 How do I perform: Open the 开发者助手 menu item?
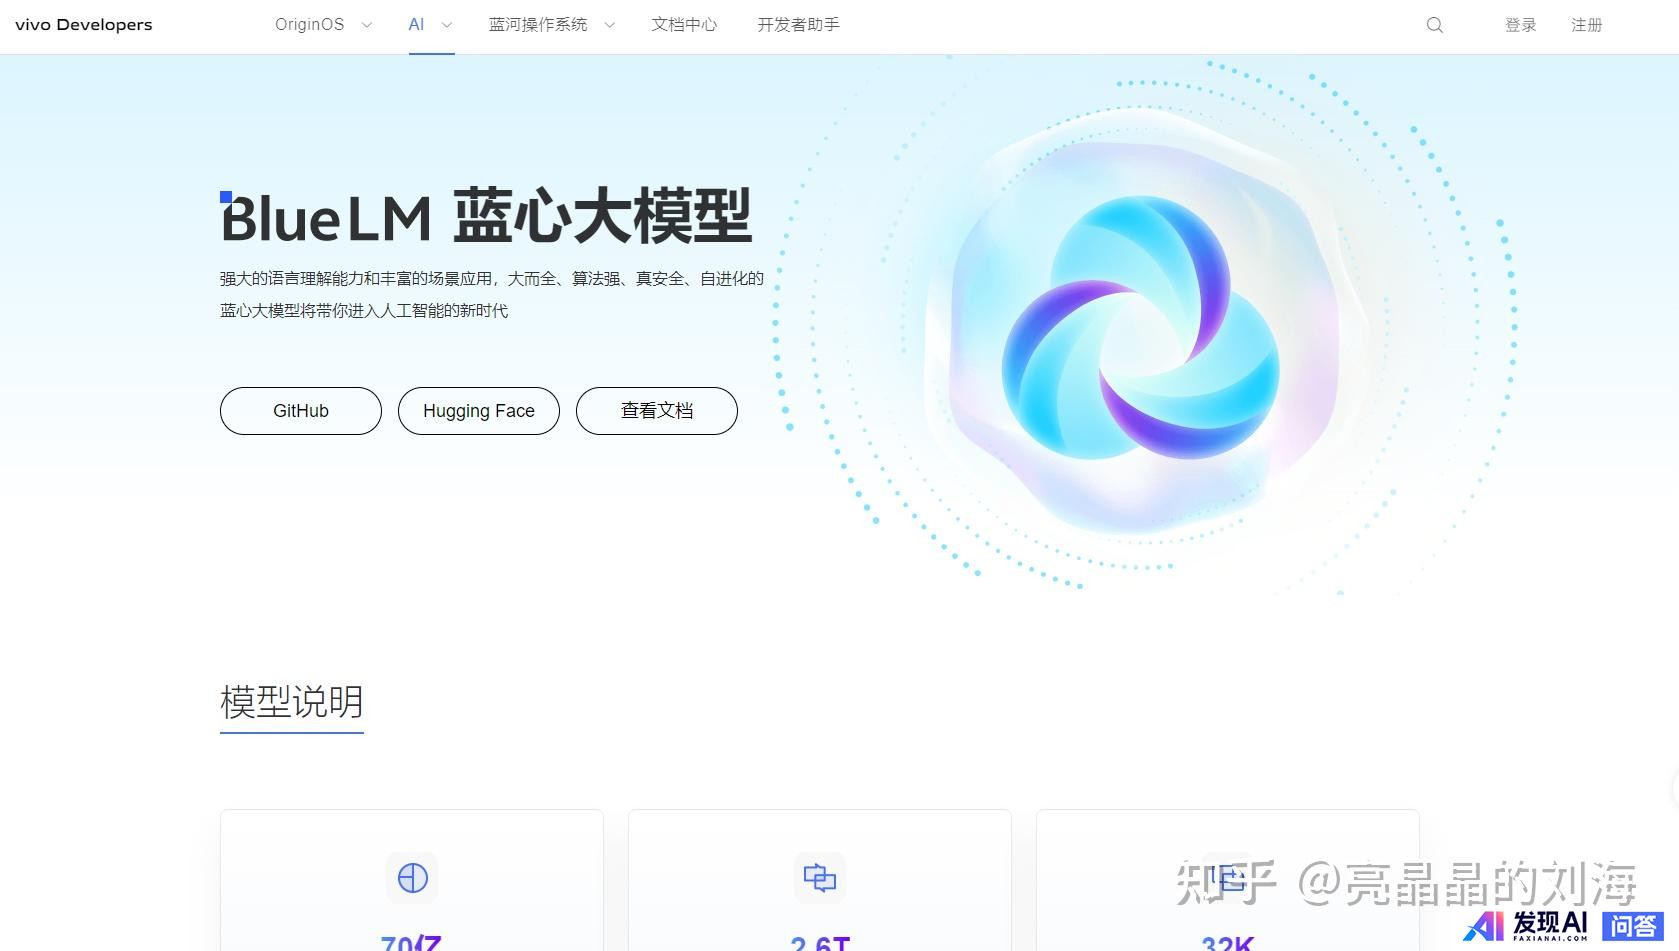[x=798, y=25]
